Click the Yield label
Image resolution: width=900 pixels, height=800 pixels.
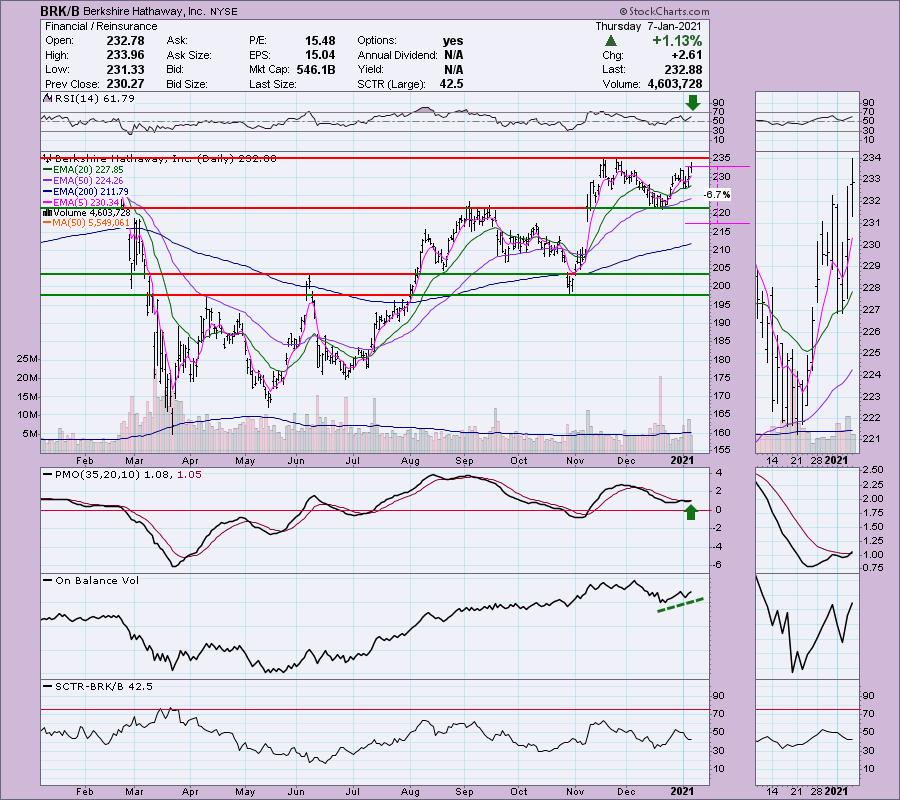(x=371, y=69)
